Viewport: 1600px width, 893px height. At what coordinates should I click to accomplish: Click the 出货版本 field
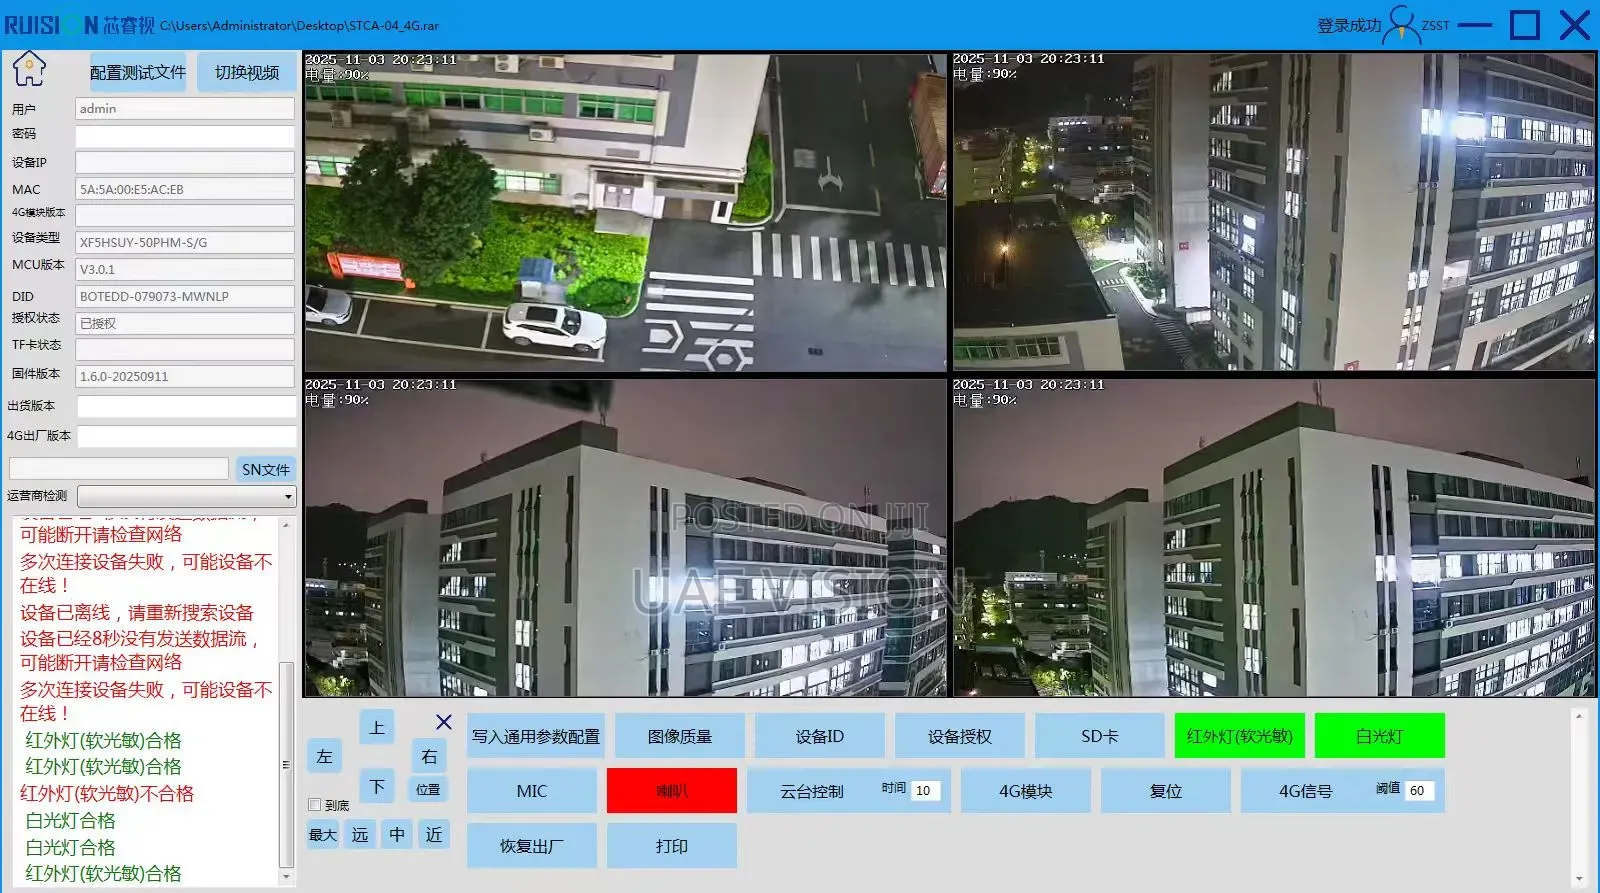click(186, 406)
